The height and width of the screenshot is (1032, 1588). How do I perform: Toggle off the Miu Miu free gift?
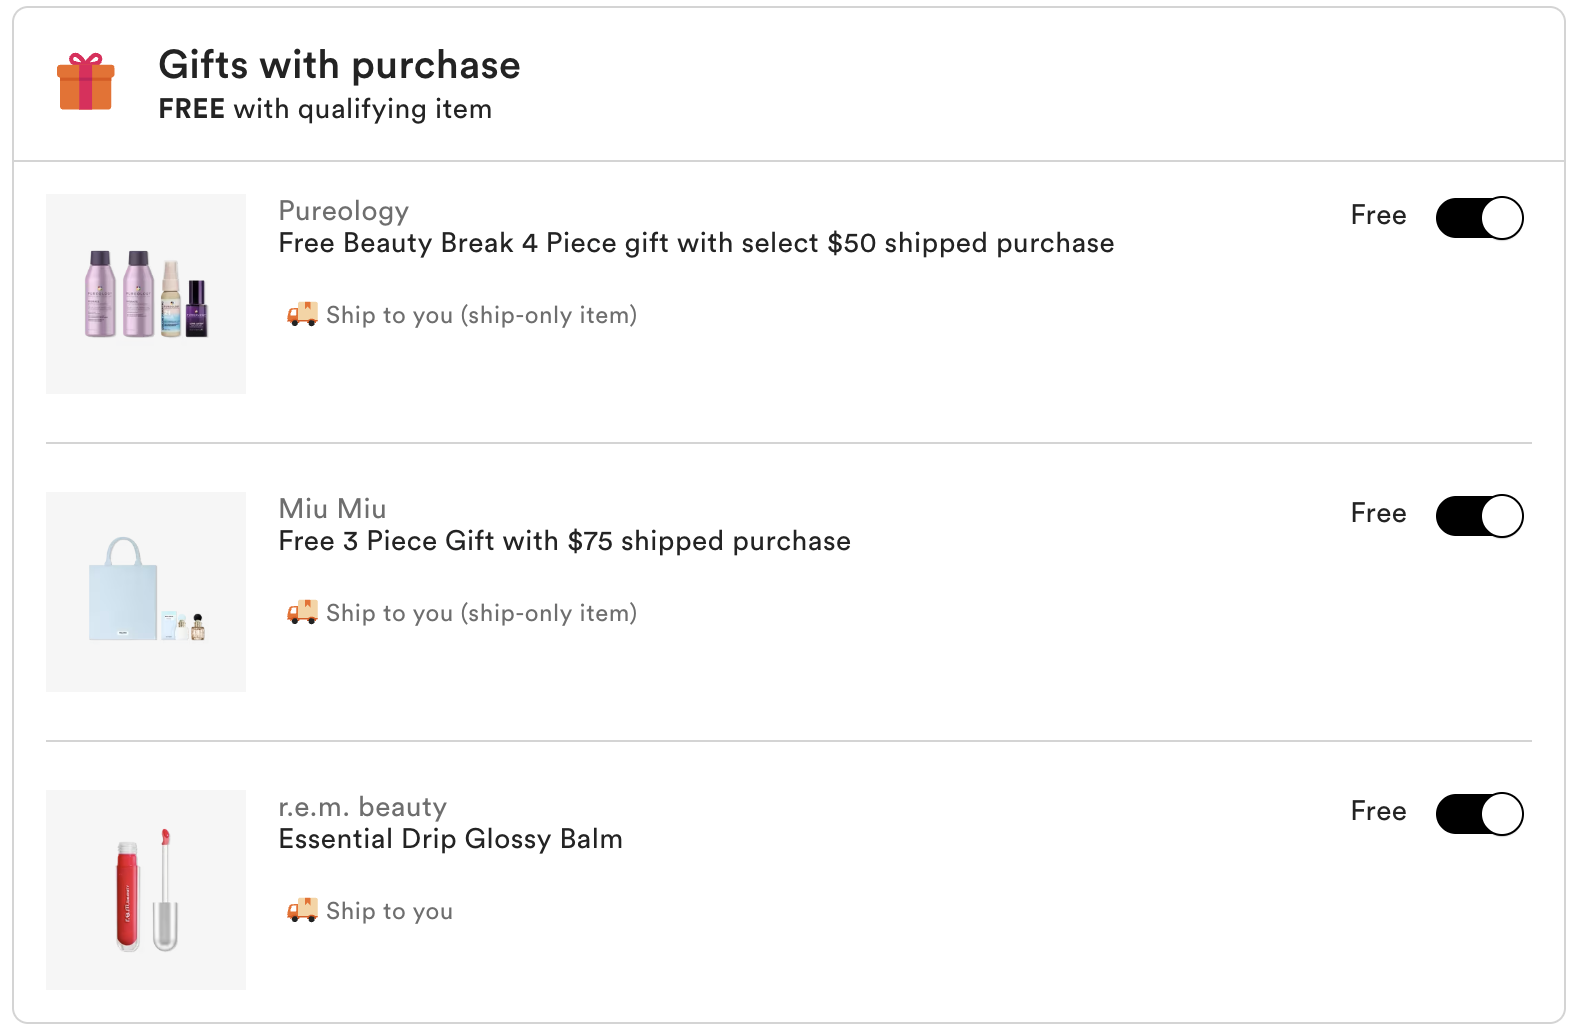[x=1479, y=516]
